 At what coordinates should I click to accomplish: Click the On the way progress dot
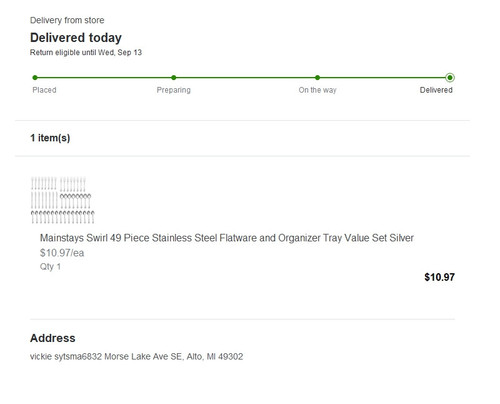pos(317,78)
